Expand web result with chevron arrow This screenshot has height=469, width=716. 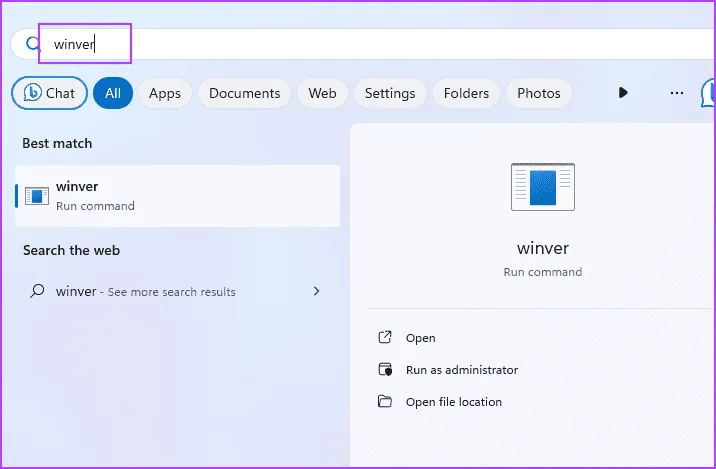(316, 291)
